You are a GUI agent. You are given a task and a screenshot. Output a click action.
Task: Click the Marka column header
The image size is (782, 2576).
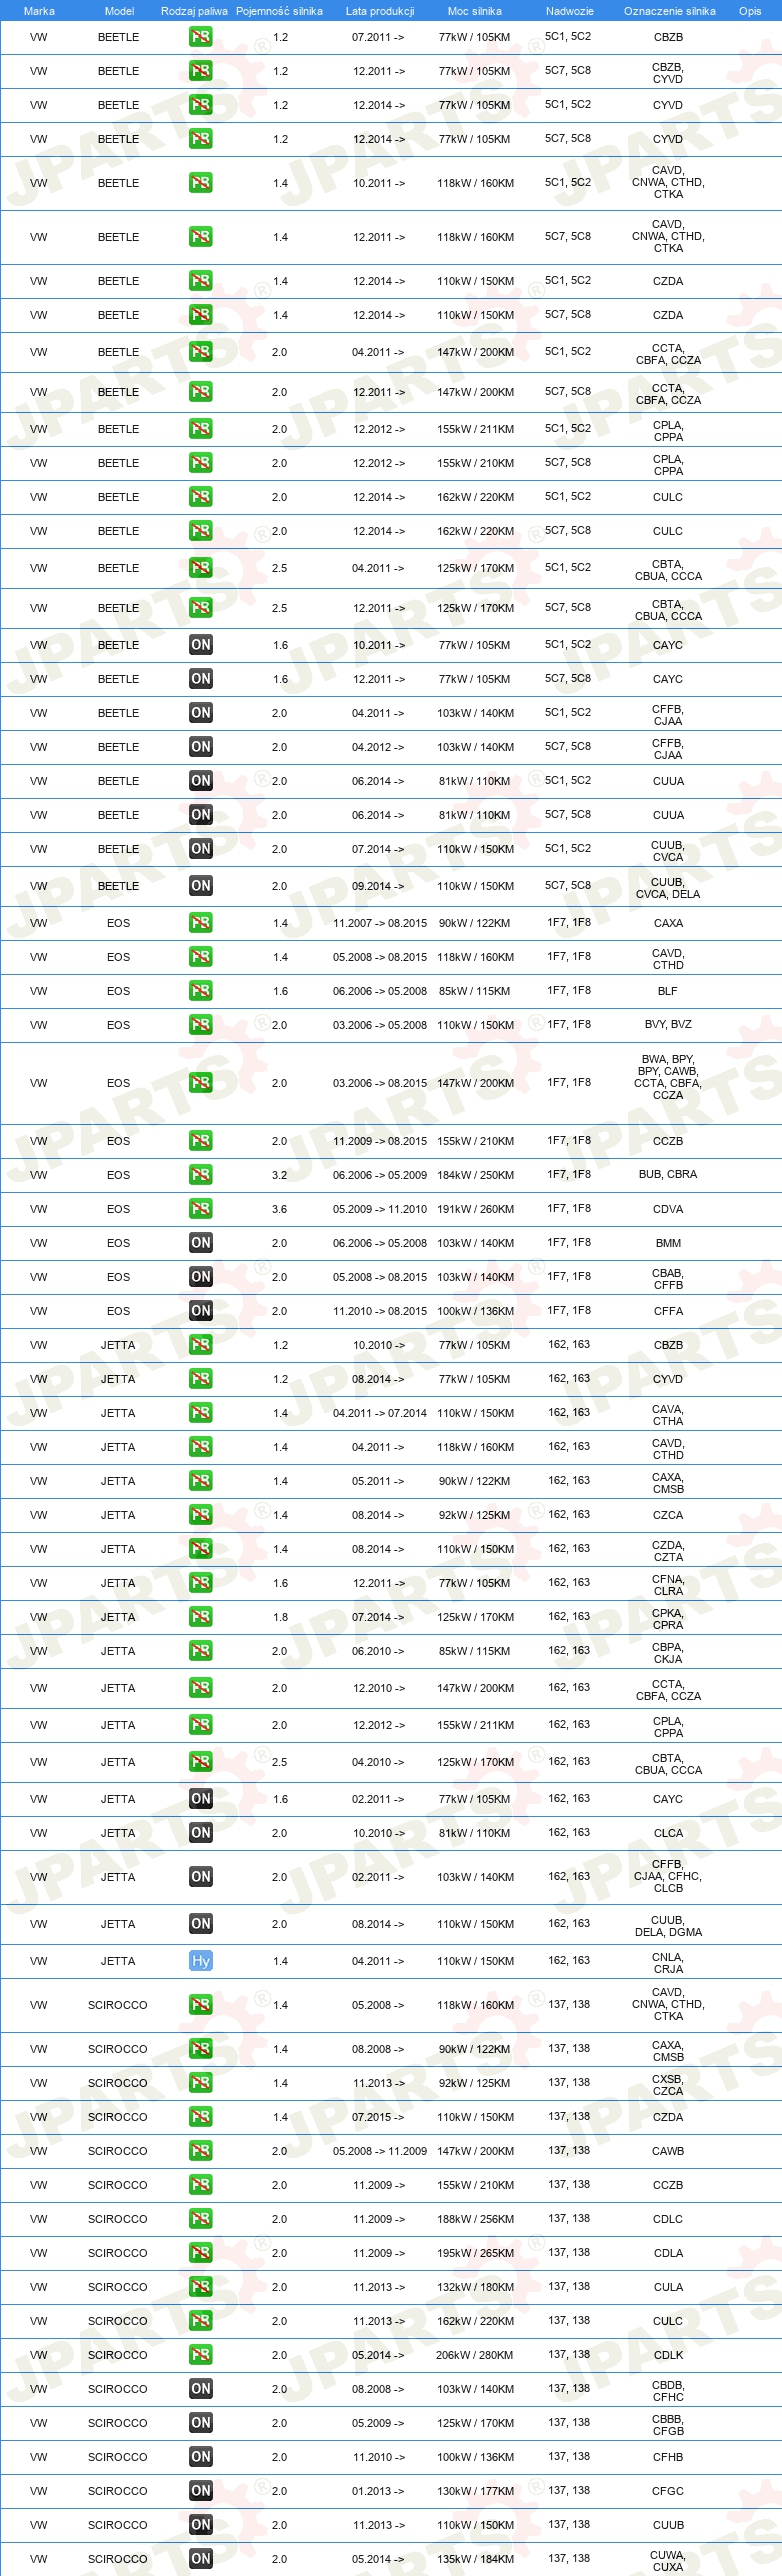[x=39, y=11]
